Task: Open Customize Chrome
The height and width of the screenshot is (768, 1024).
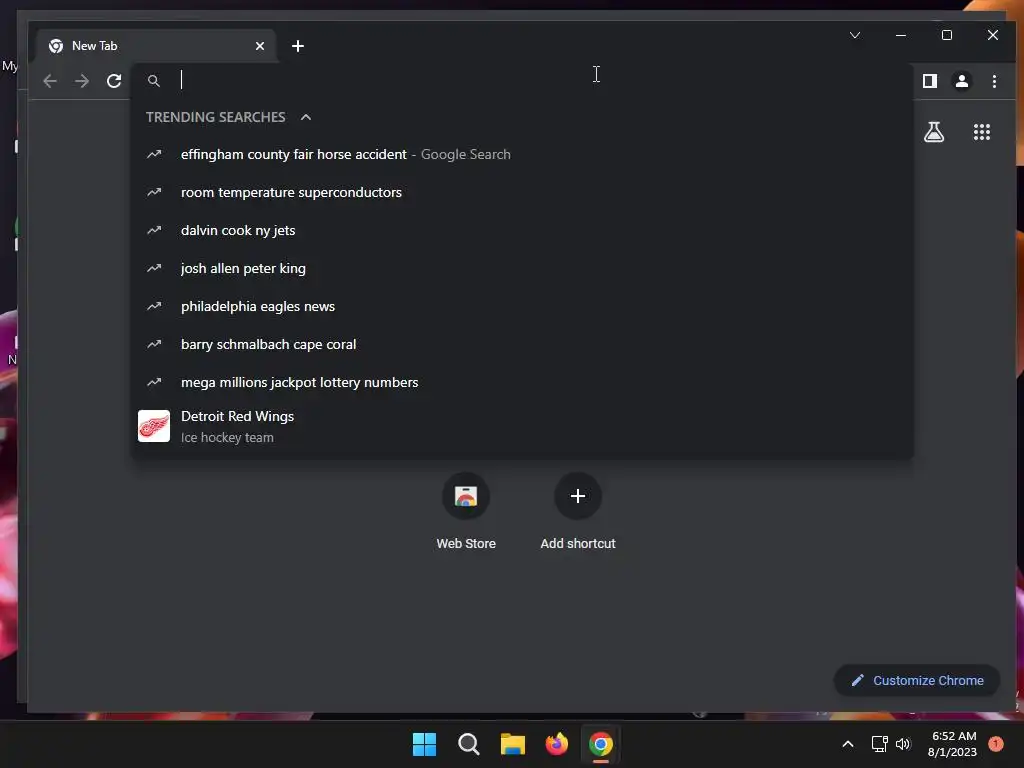Action: [x=917, y=680]
